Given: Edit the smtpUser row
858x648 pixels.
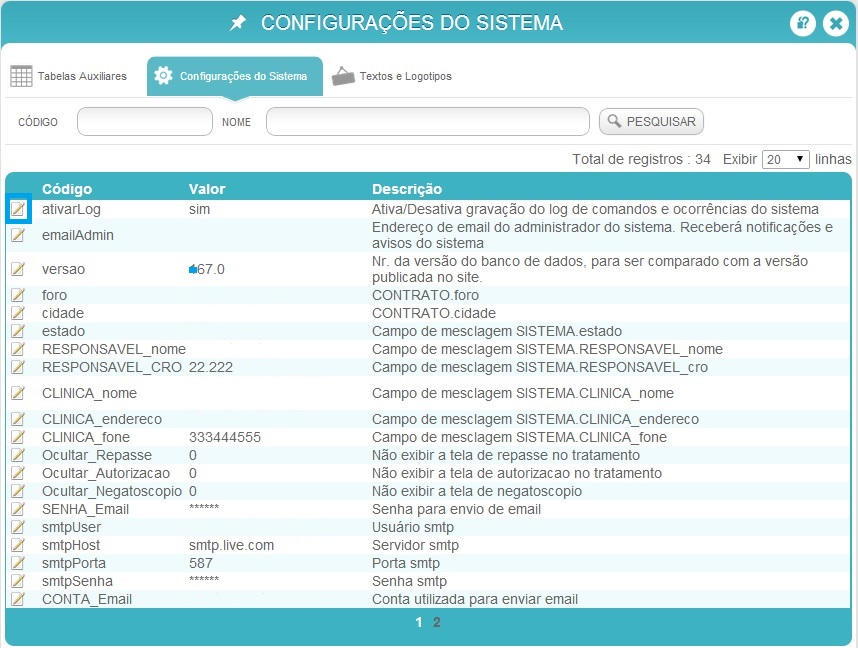Looking at the screenshot, I should click(18, 527).
